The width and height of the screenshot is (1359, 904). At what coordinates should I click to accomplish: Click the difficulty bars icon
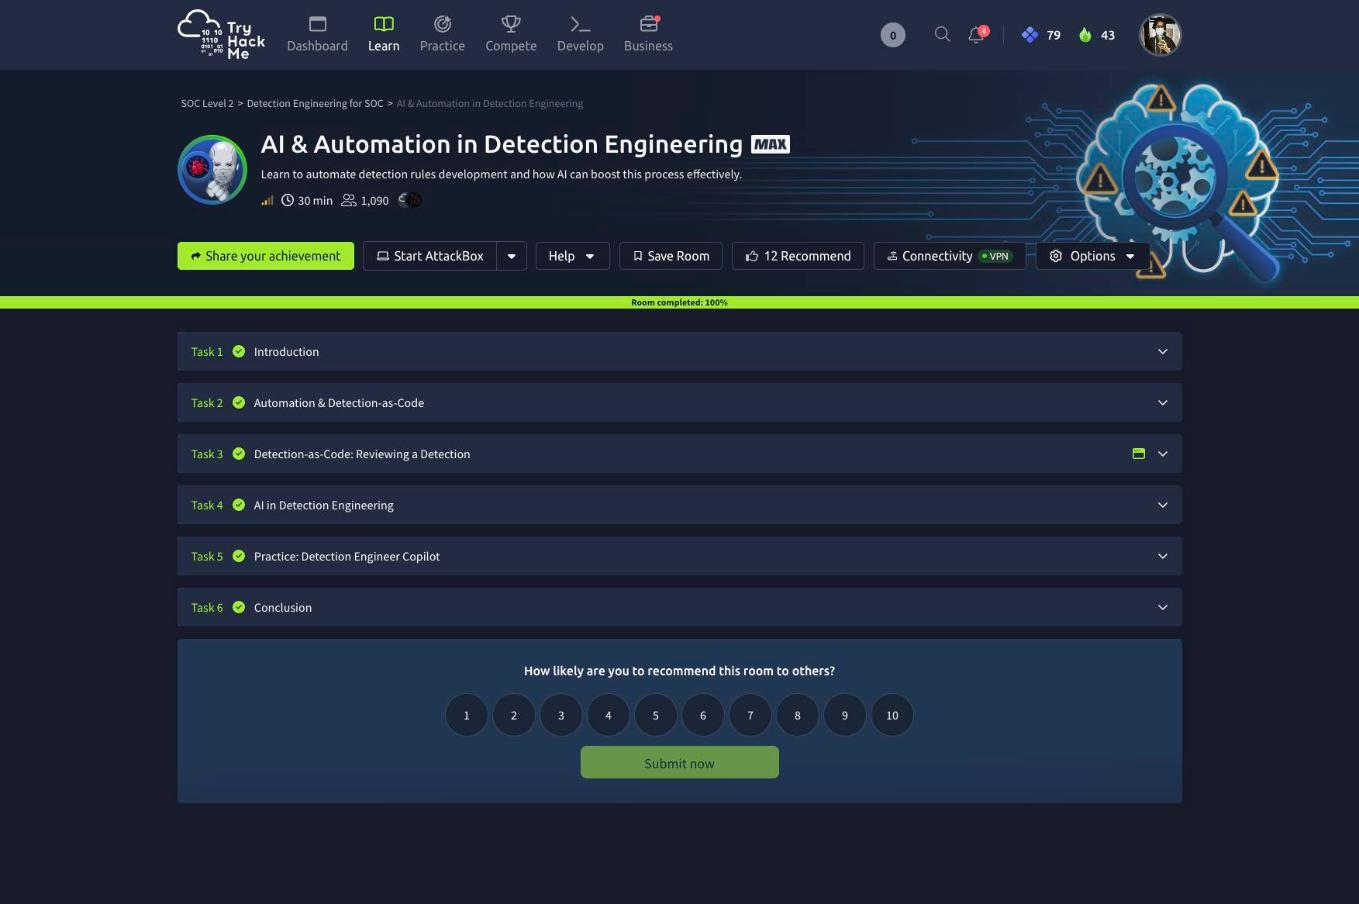click(267, 200)
